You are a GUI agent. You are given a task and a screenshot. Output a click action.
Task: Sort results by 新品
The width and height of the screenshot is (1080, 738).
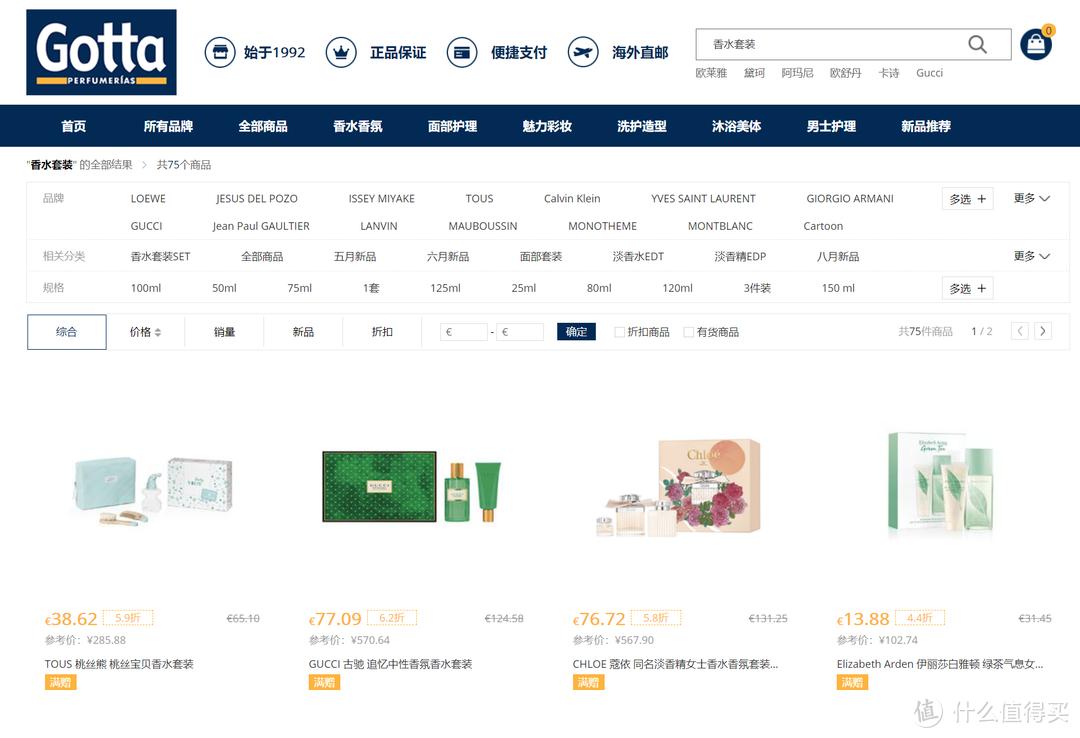point(303,332)
